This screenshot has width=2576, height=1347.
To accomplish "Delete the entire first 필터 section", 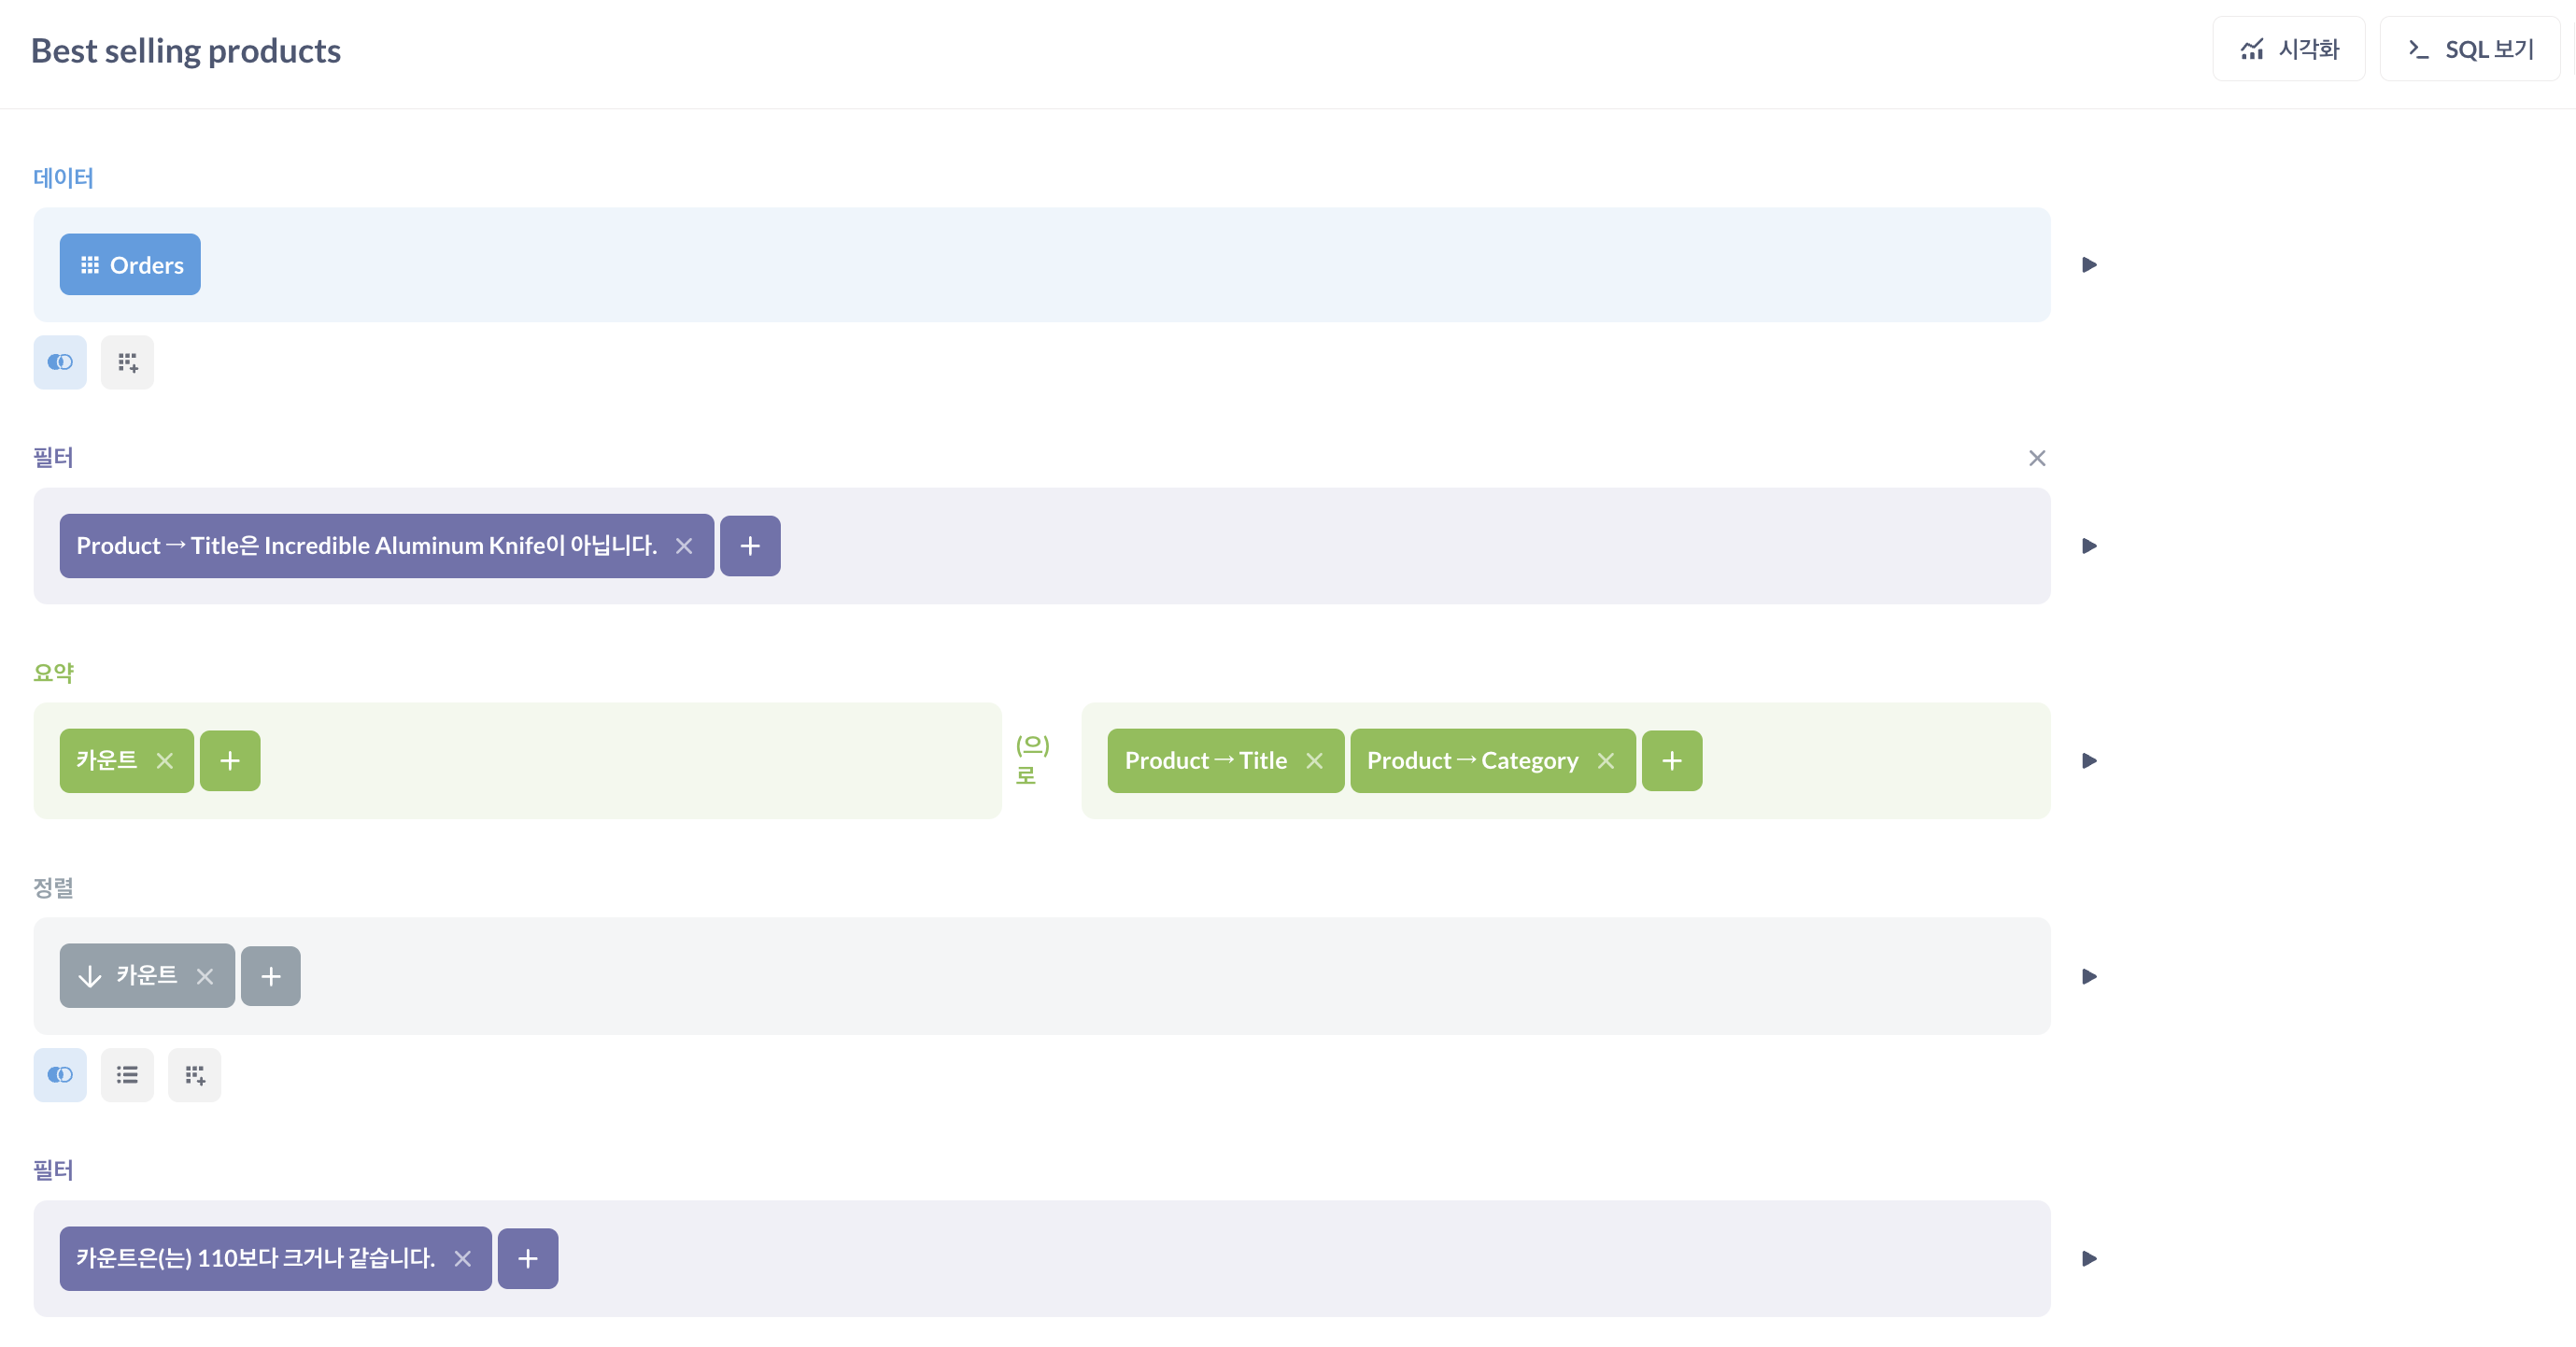I will [2036, 458].
